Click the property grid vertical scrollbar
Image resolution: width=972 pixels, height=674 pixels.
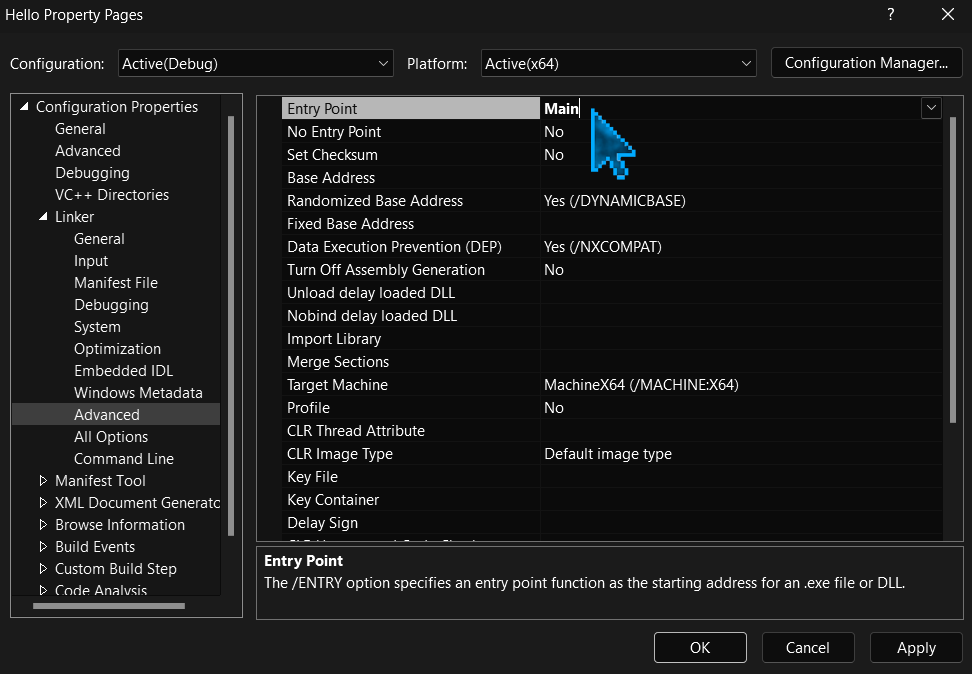(x=953, y=270)
